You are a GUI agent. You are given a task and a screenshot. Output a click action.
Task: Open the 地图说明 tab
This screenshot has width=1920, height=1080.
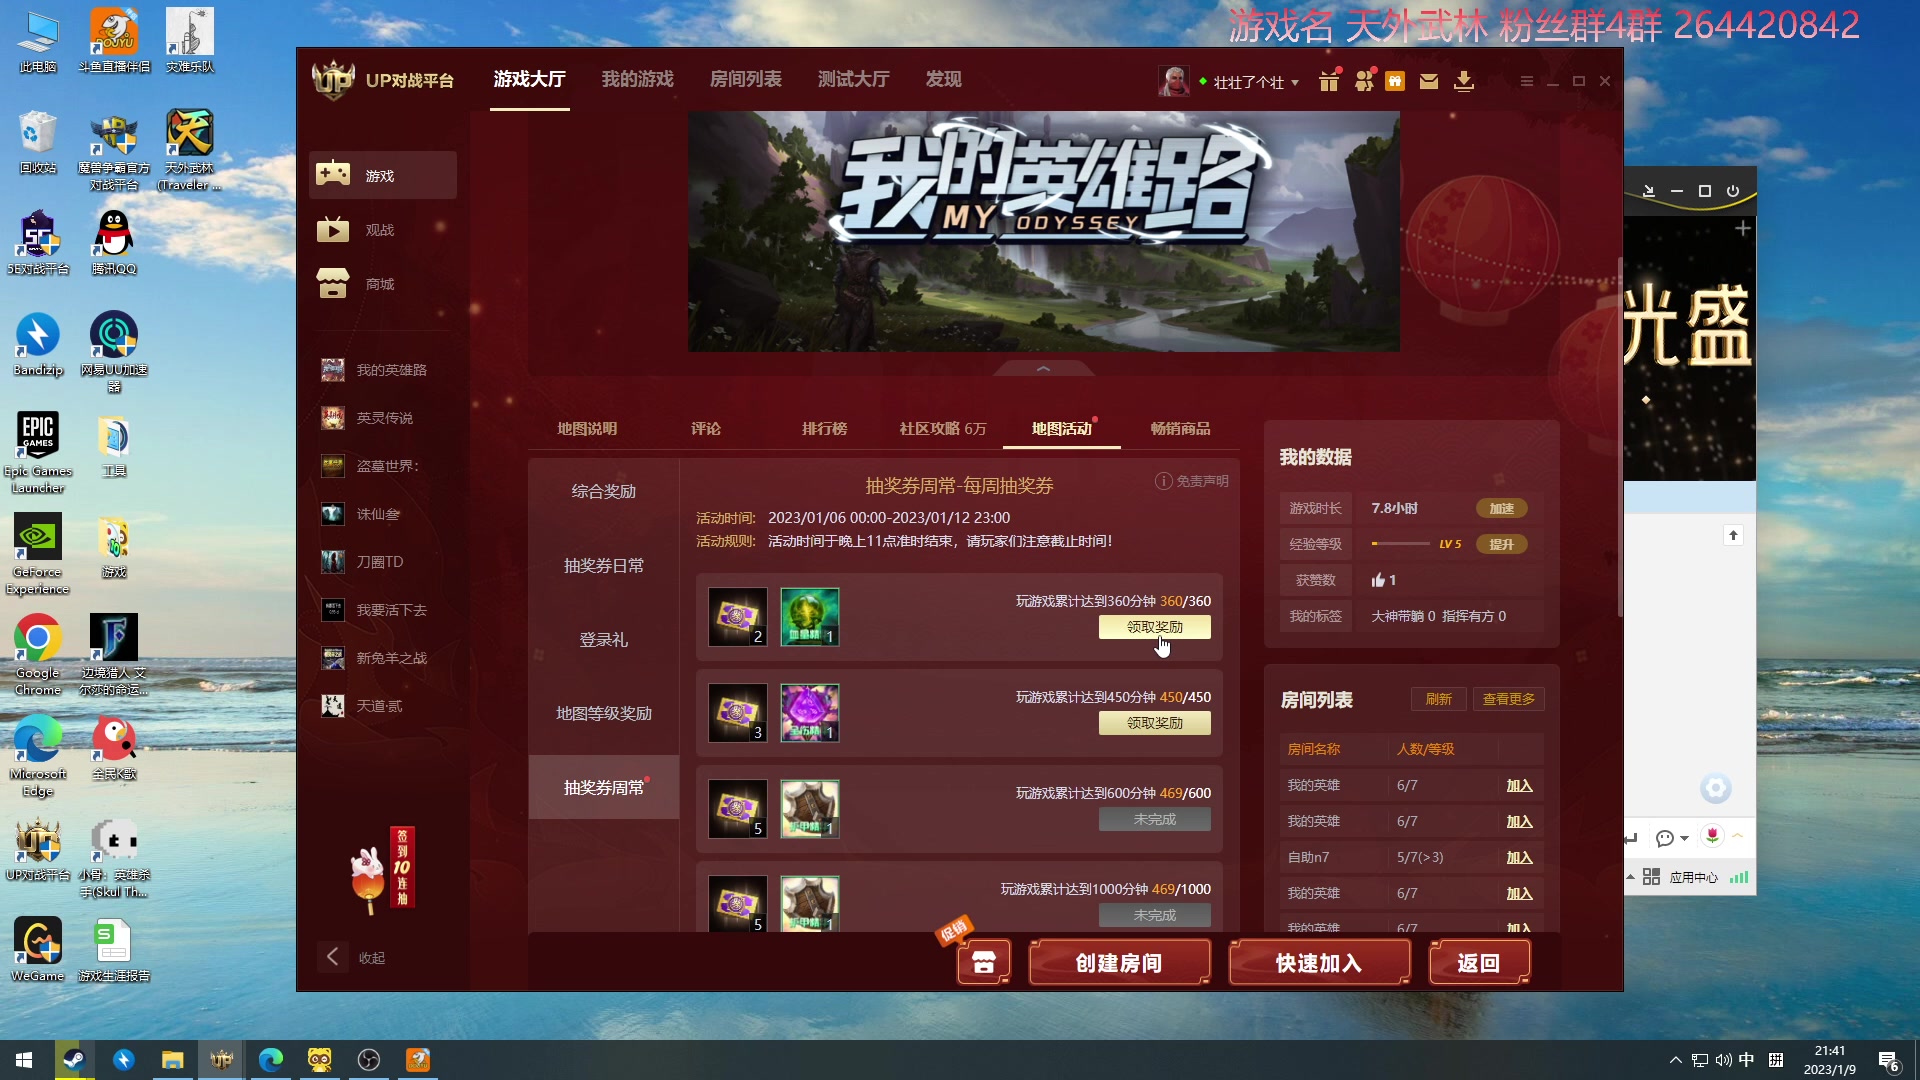[587, 429]
